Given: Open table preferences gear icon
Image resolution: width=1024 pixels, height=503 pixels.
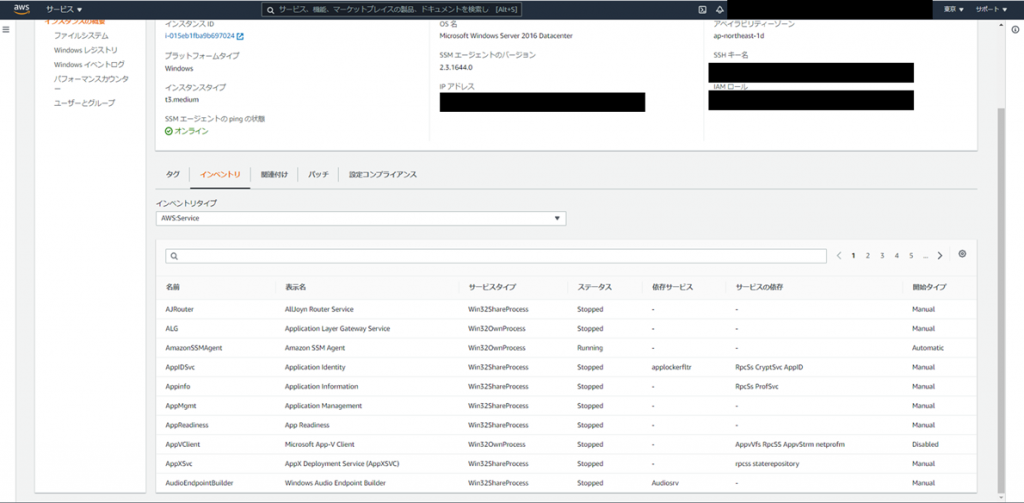Looking at the screenshot, I should coord(962,254).
